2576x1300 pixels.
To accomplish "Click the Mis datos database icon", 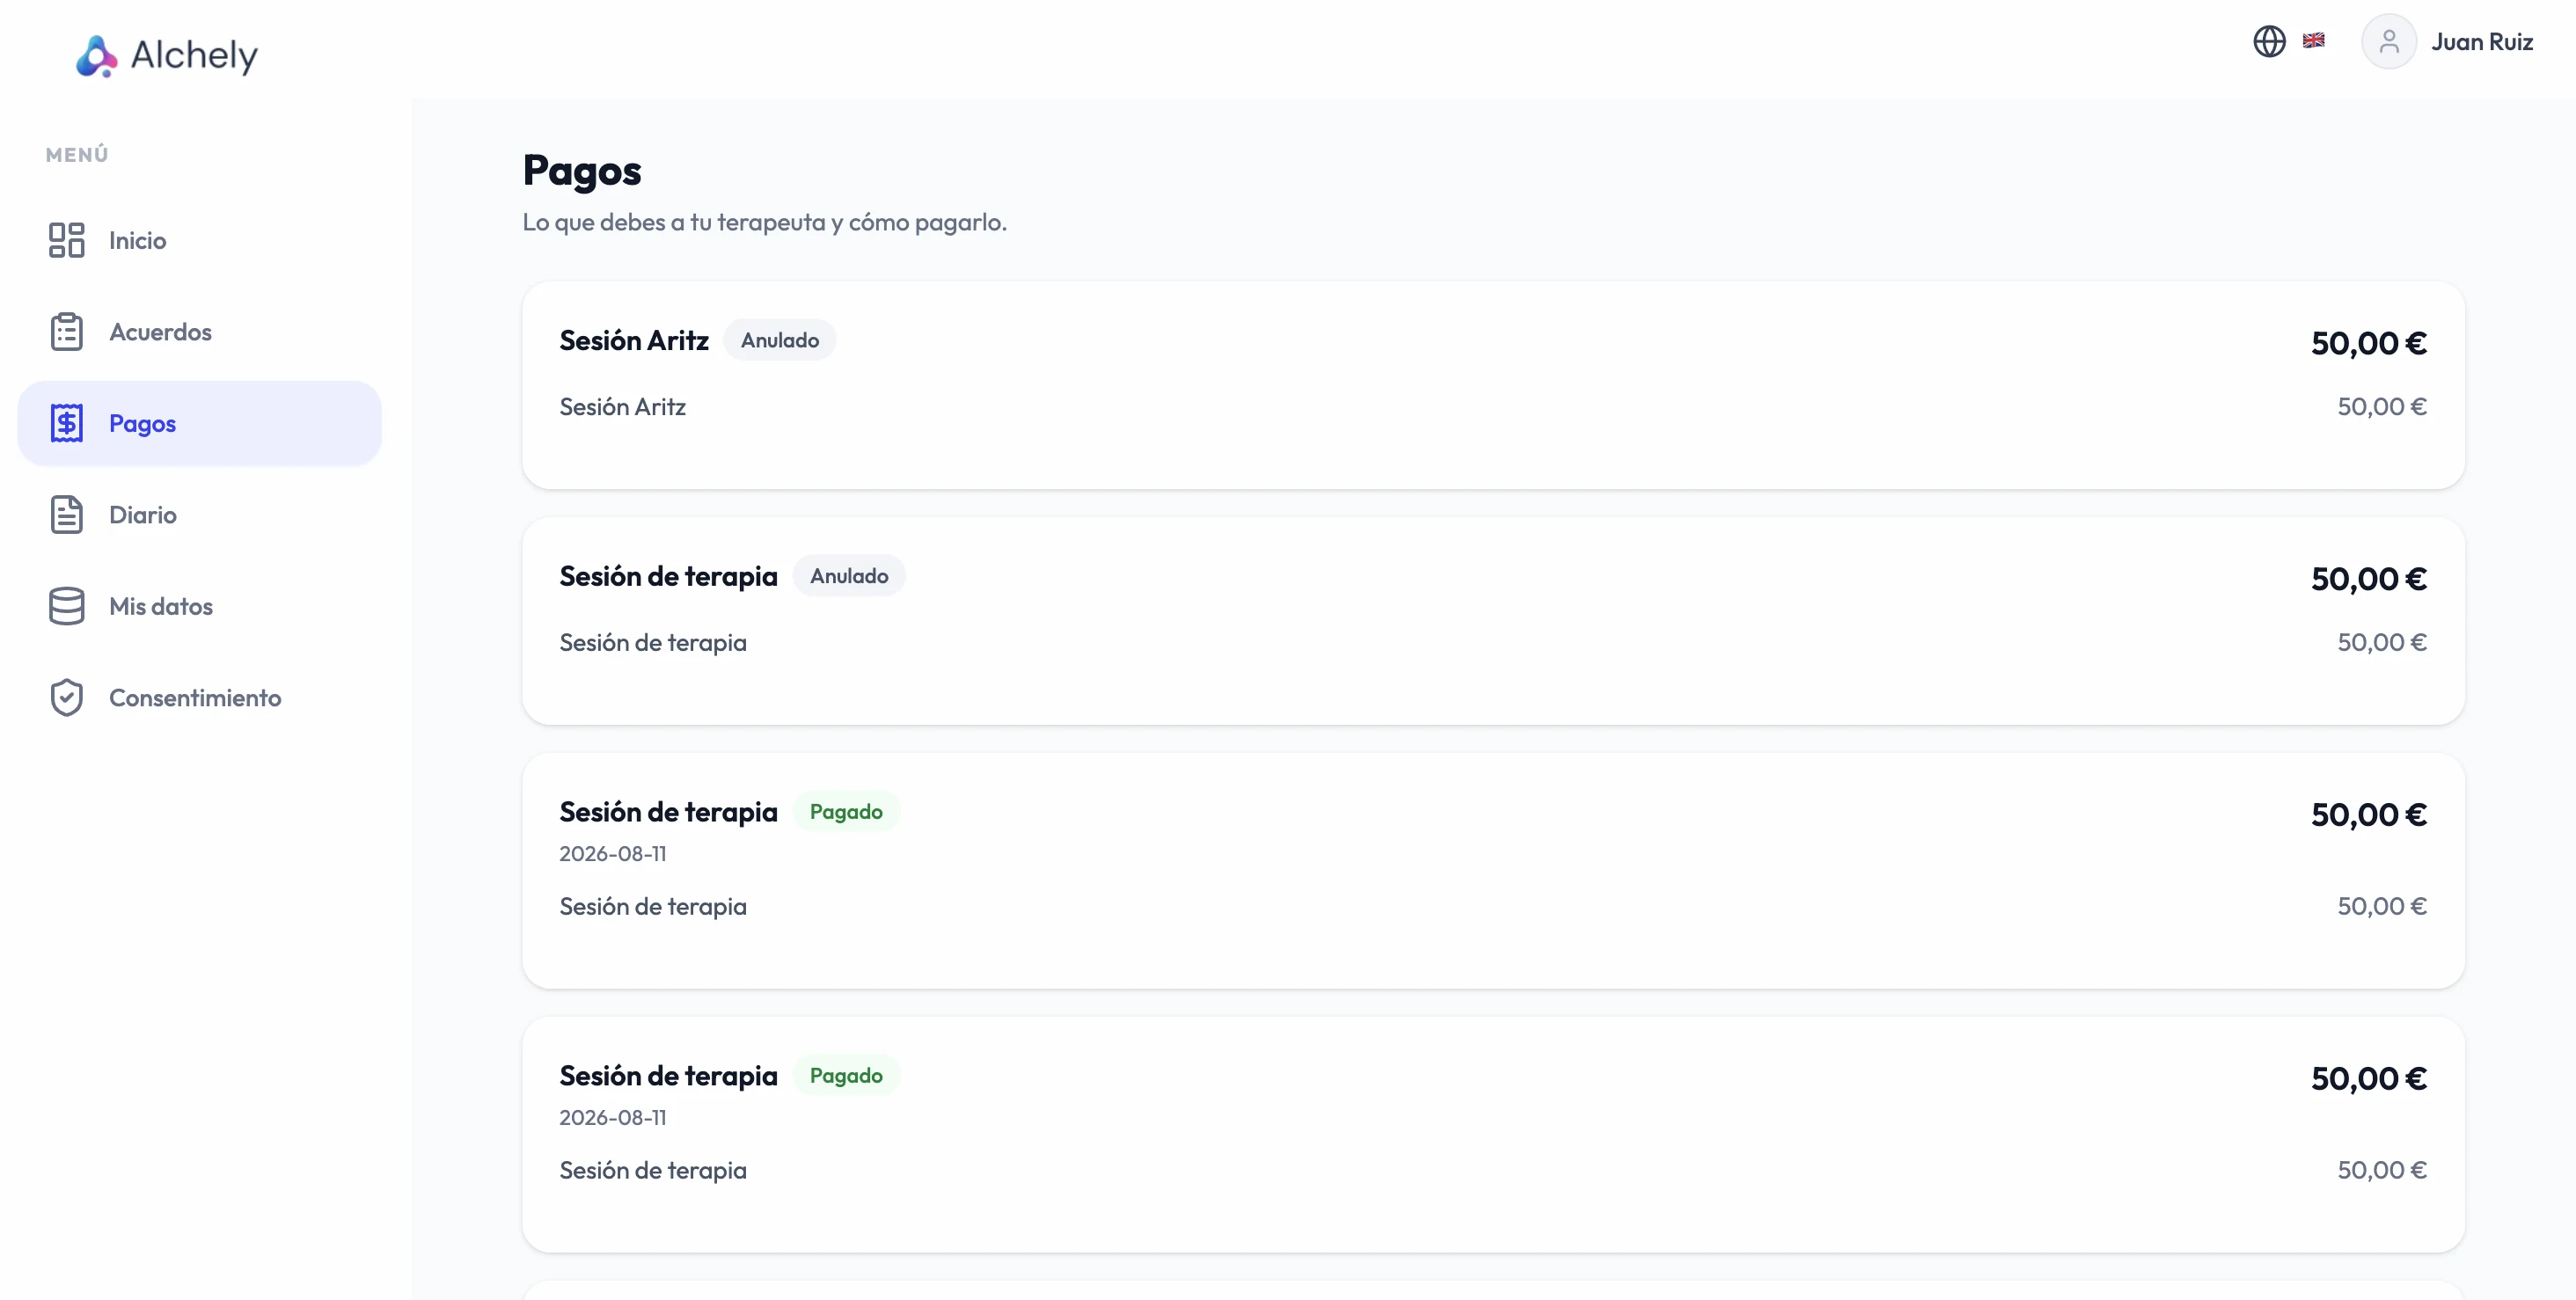I will point(66,606).
